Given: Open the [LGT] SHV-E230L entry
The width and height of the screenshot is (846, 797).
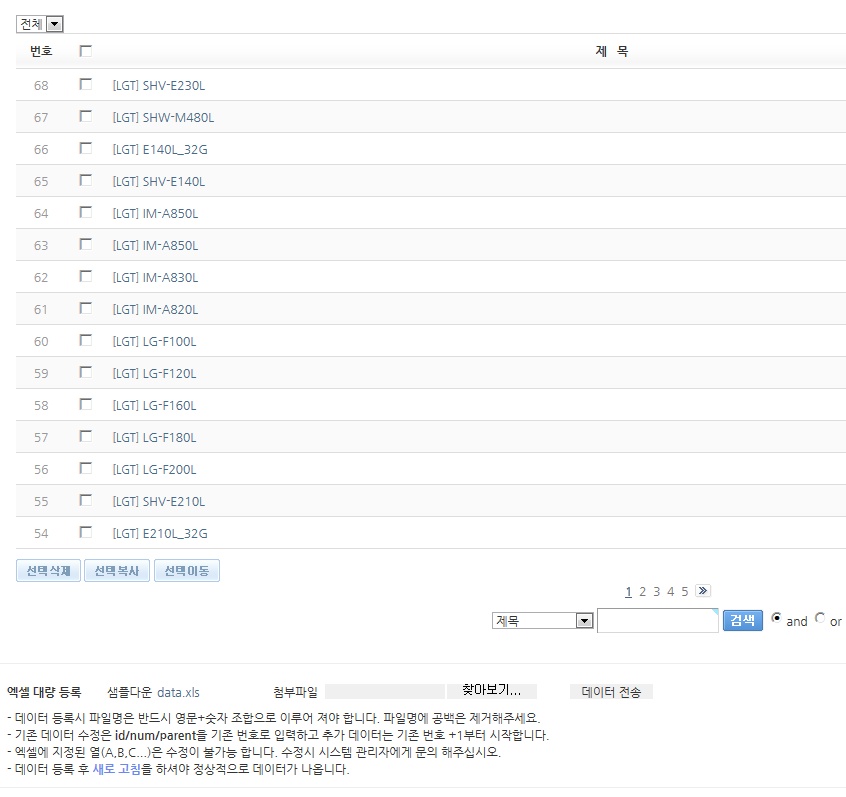Looking at the screenshot, I should tap(159, 85).
